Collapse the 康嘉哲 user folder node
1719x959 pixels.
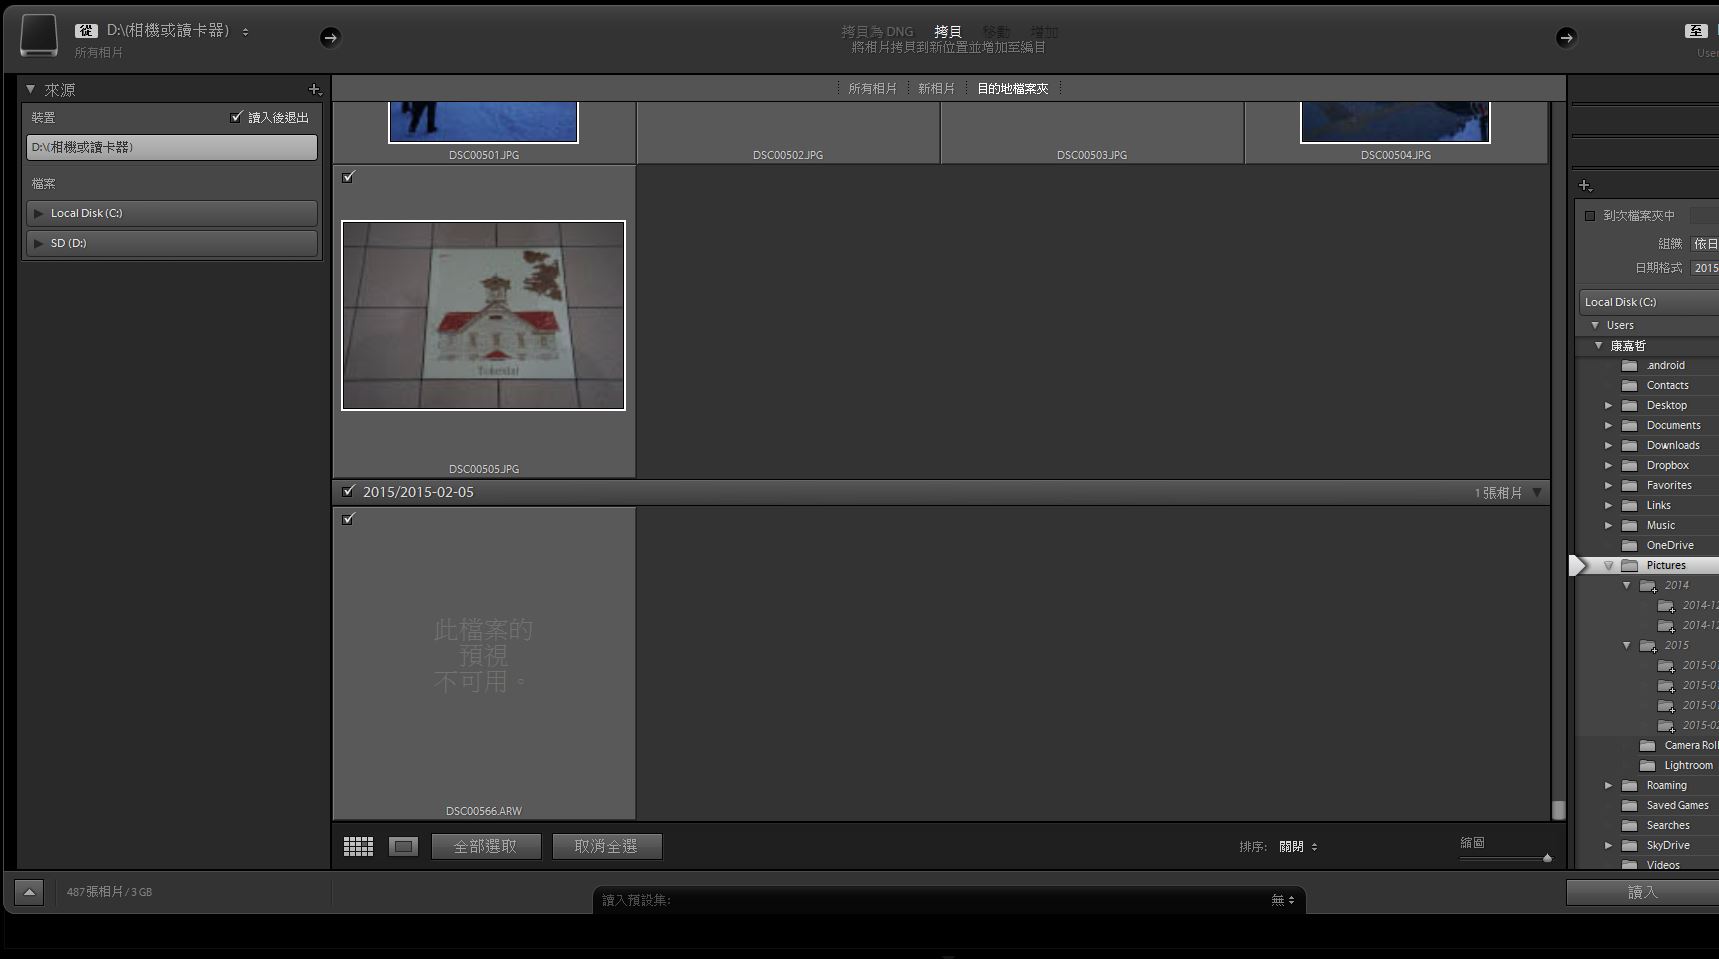1598,345
